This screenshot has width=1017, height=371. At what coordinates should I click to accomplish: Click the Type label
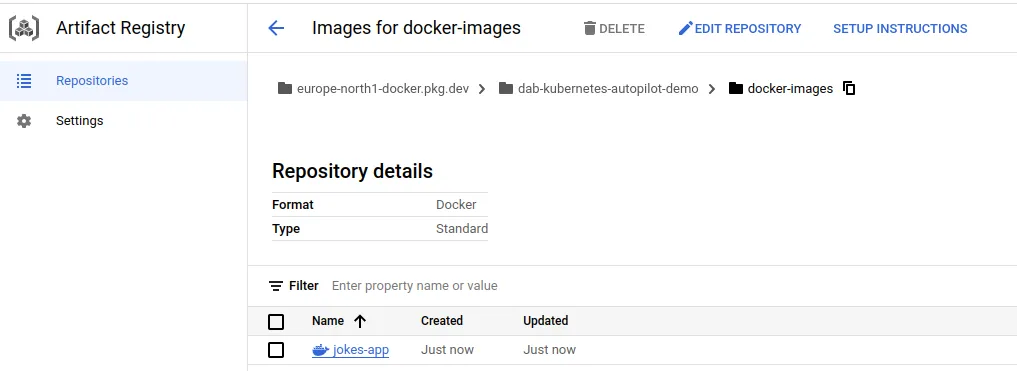pos(286,229)
